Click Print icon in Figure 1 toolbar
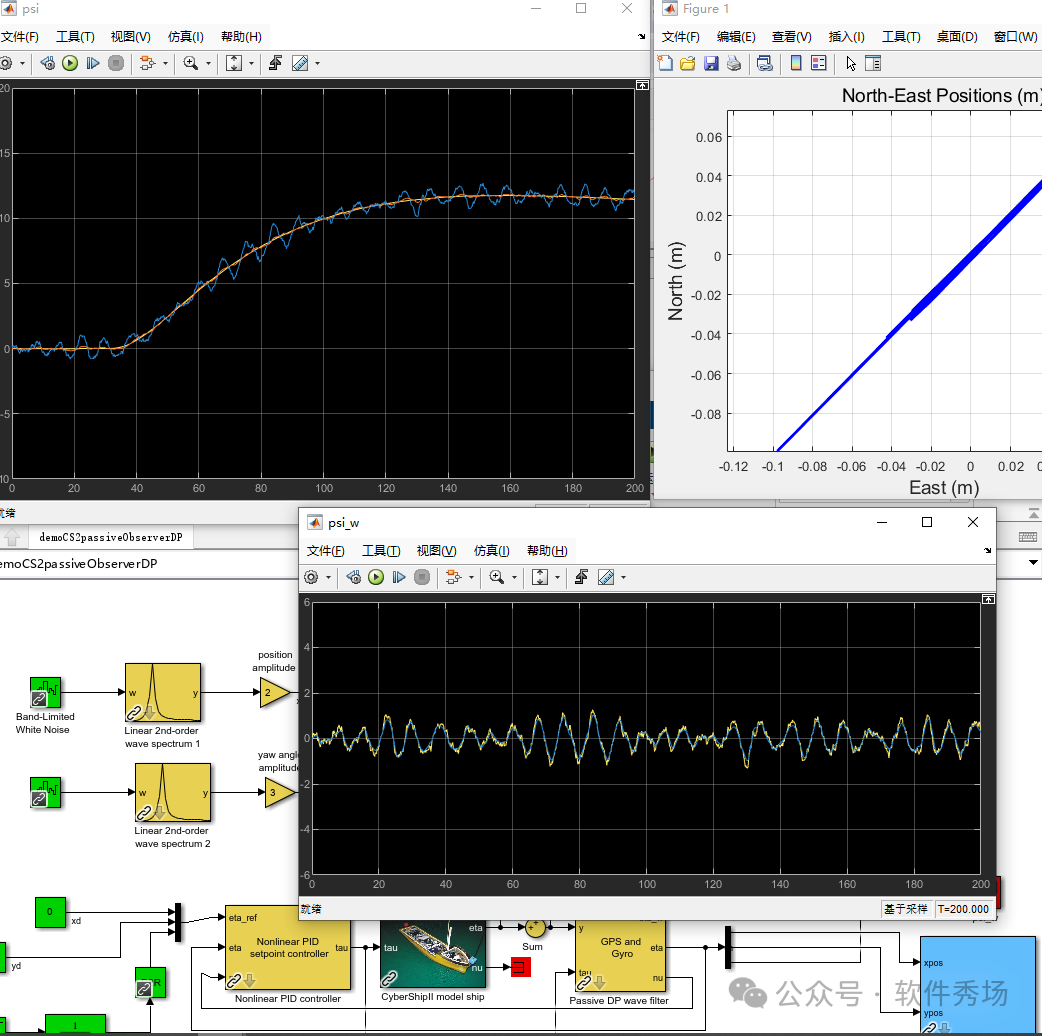The image size is (1042, 1036). pos(734,64)
